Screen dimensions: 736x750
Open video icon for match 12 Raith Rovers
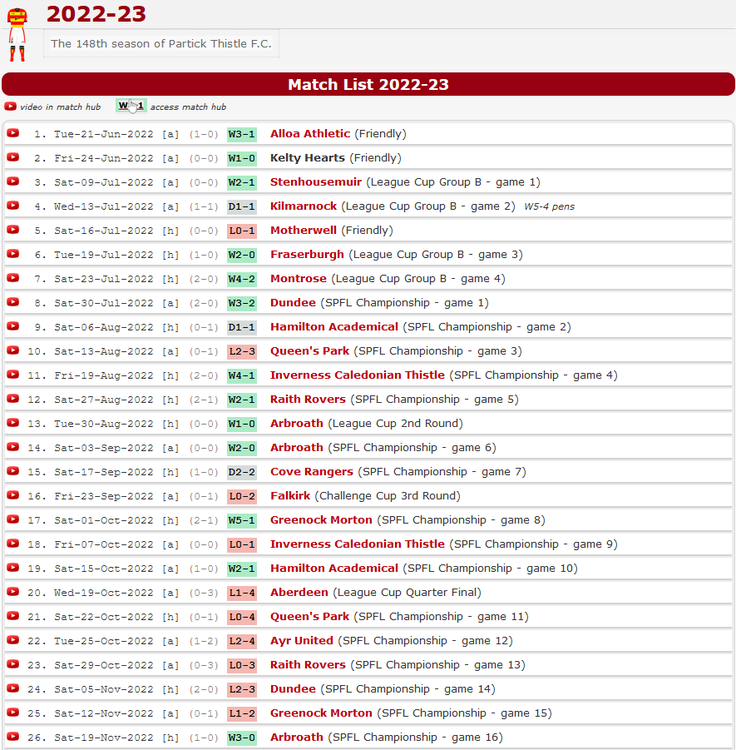point(13,398)
